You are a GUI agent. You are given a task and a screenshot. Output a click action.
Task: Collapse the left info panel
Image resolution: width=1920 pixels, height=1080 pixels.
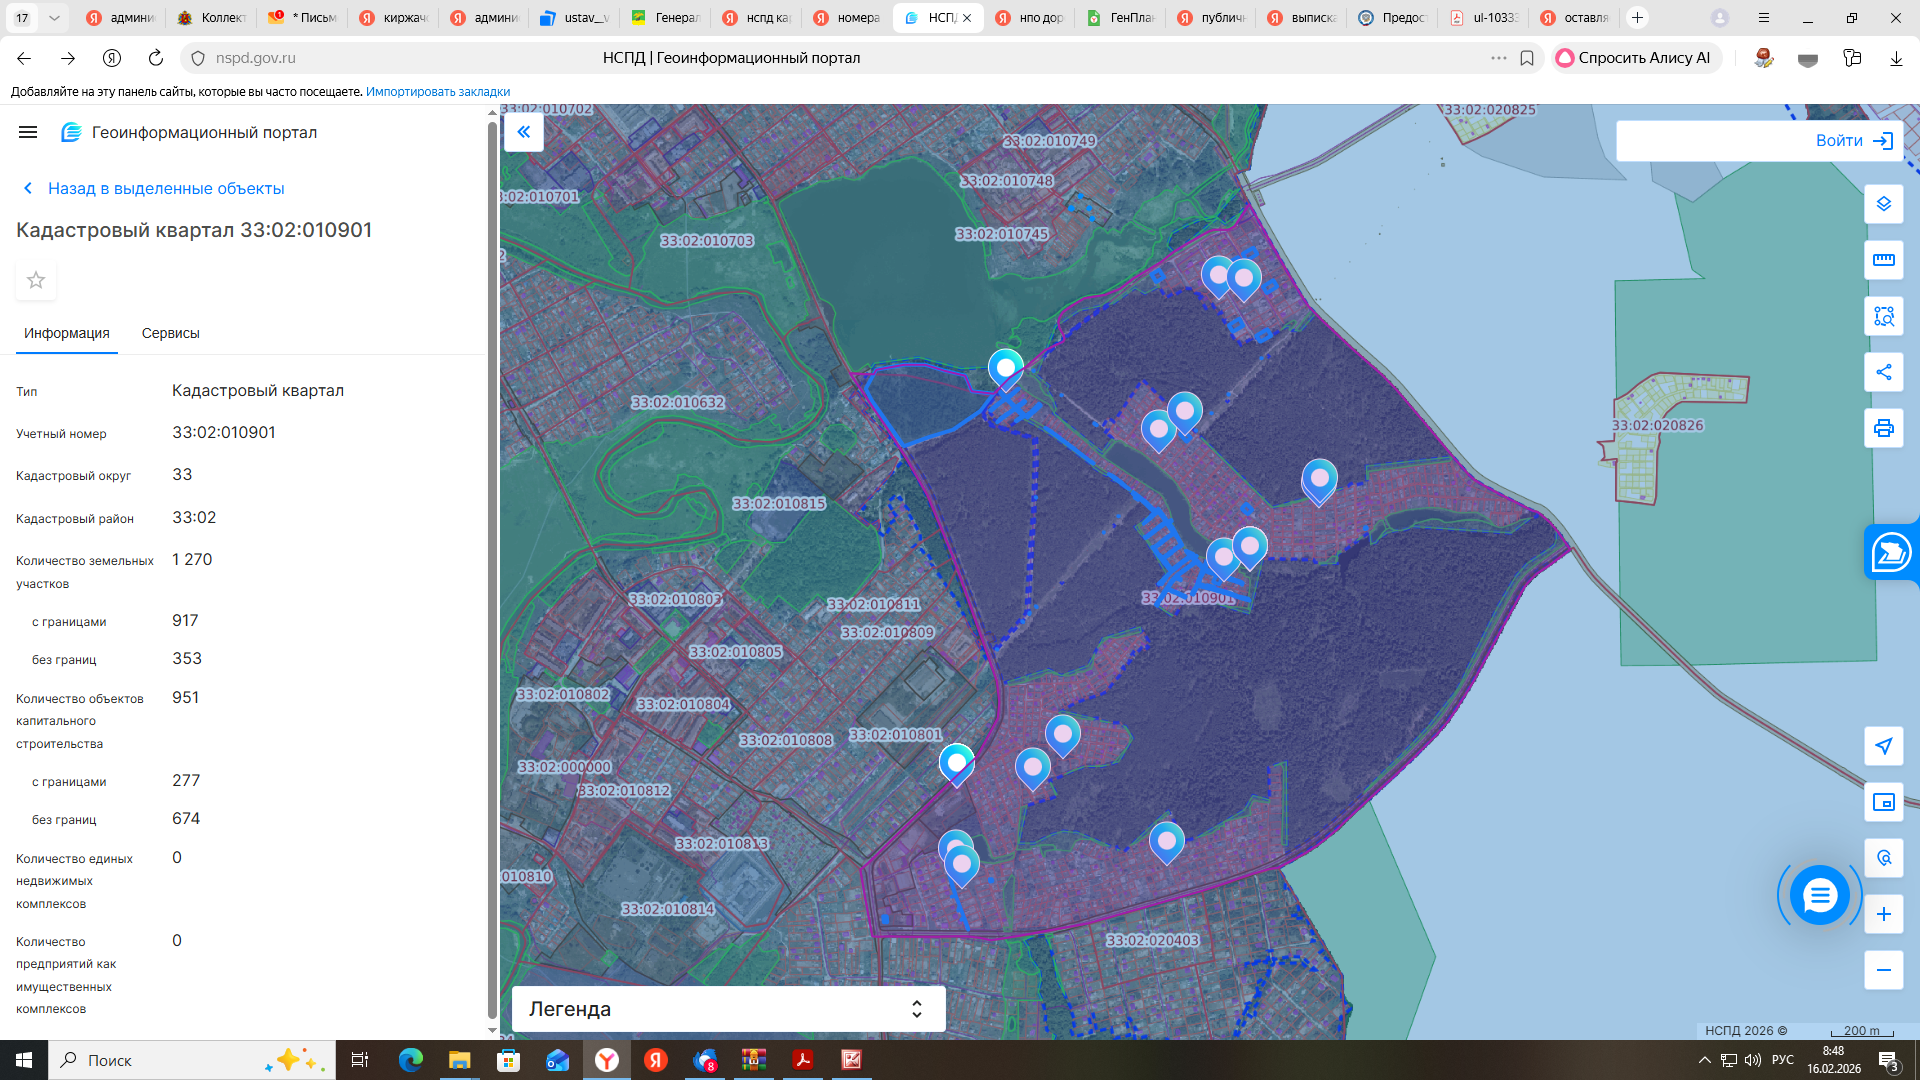pos(524,132)
